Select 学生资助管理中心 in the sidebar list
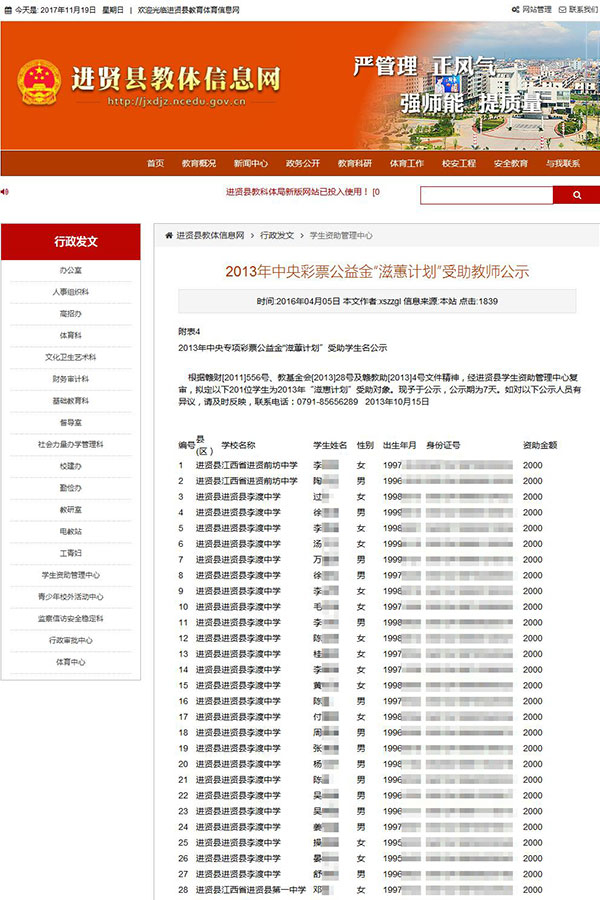This screenshot has height=900, width=600. [x=70, y=575]
